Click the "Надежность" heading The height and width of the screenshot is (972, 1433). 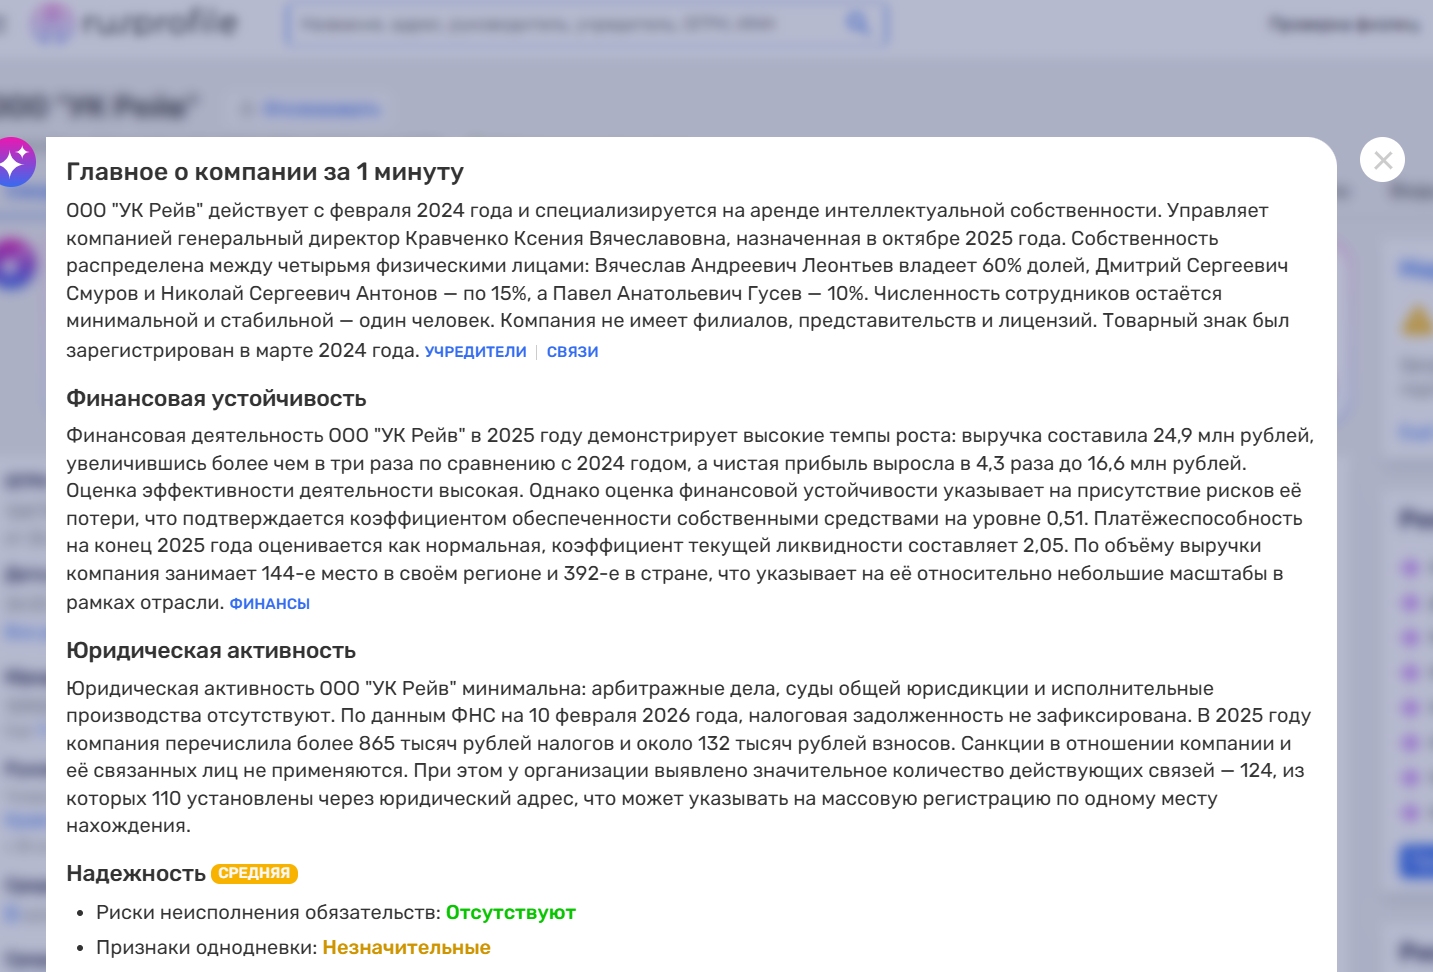(136, 873)
